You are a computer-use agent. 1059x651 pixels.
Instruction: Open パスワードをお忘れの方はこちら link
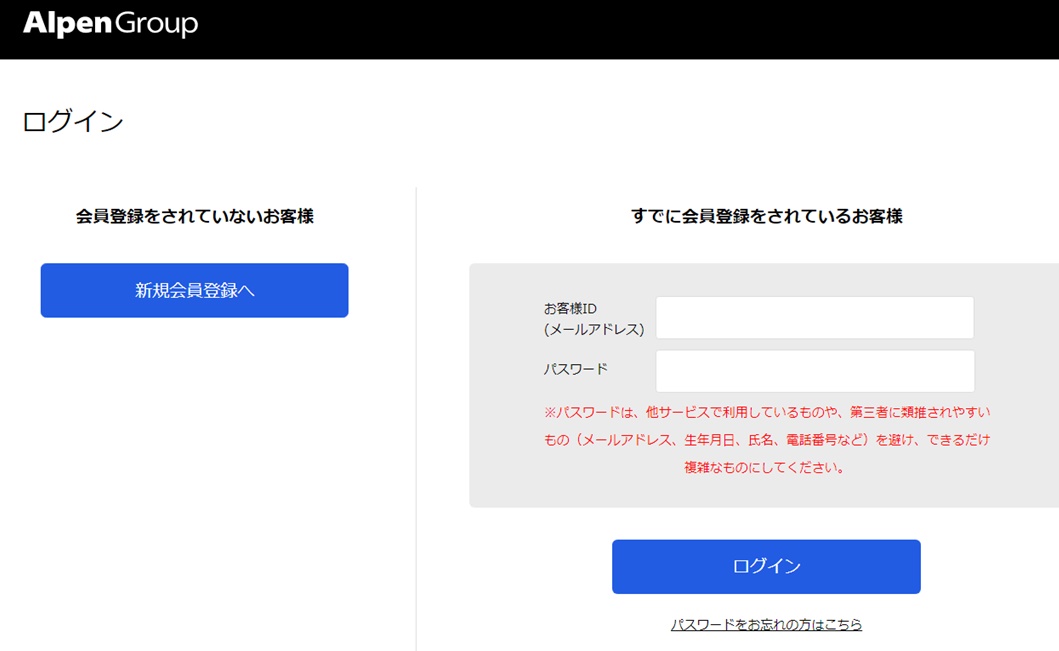766,625
